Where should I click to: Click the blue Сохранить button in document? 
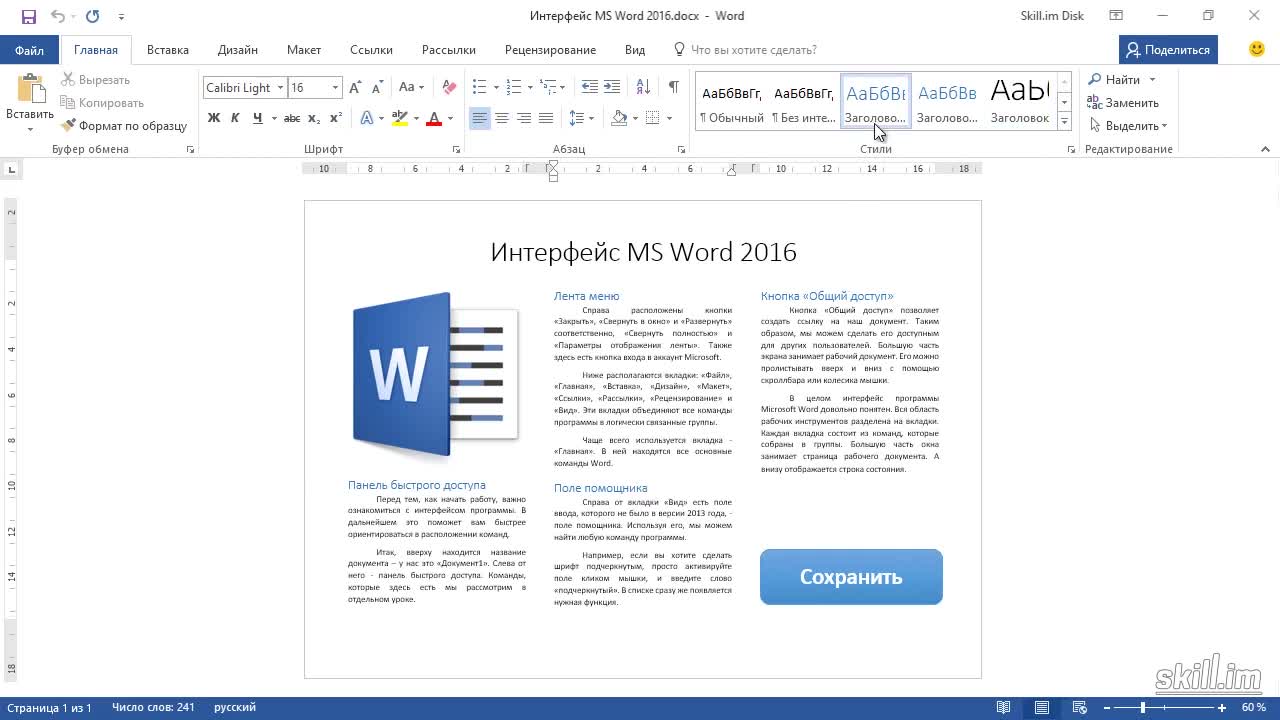click(x=851, y=577)
